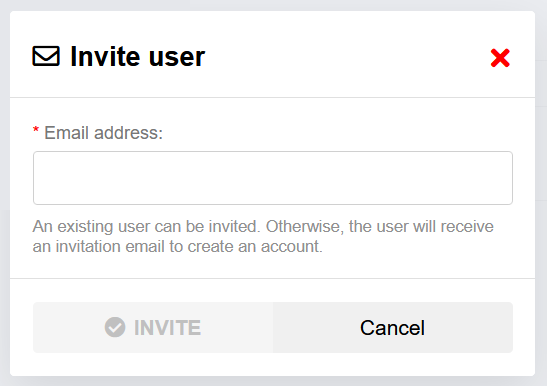
Task: Click the word 'address:' in the field label
Action: (128, 133)
